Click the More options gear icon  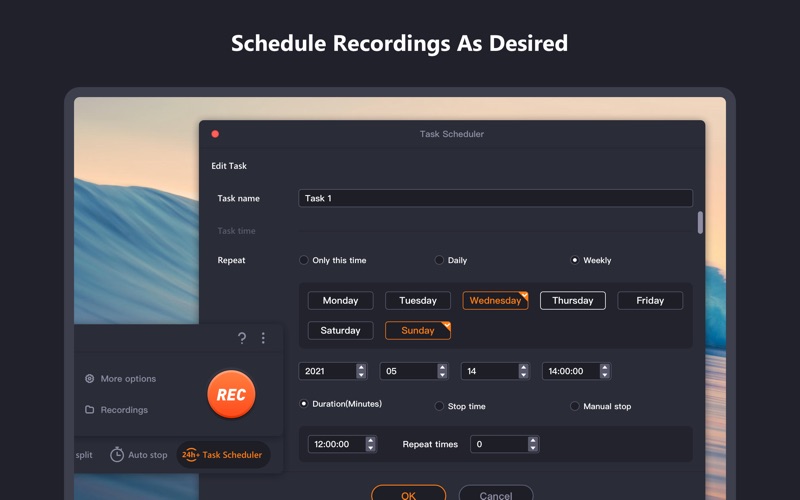click(x=90, y=379)
